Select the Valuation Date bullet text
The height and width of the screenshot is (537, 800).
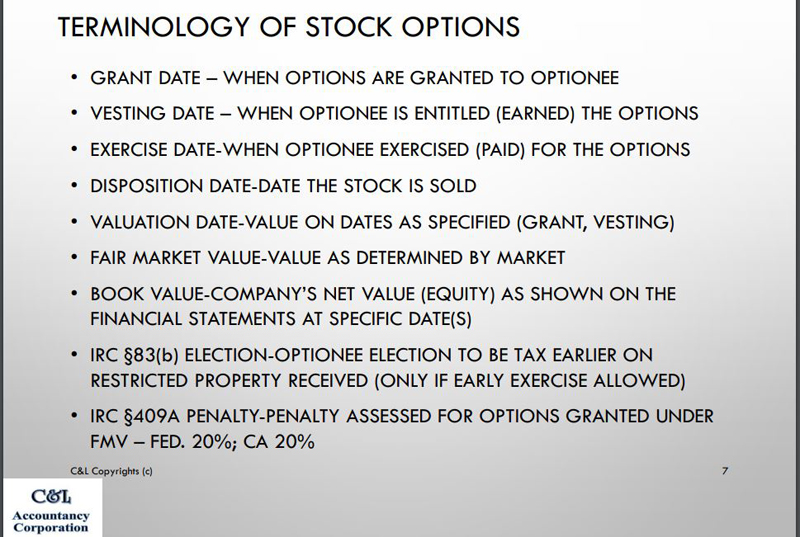coord(382,222)
